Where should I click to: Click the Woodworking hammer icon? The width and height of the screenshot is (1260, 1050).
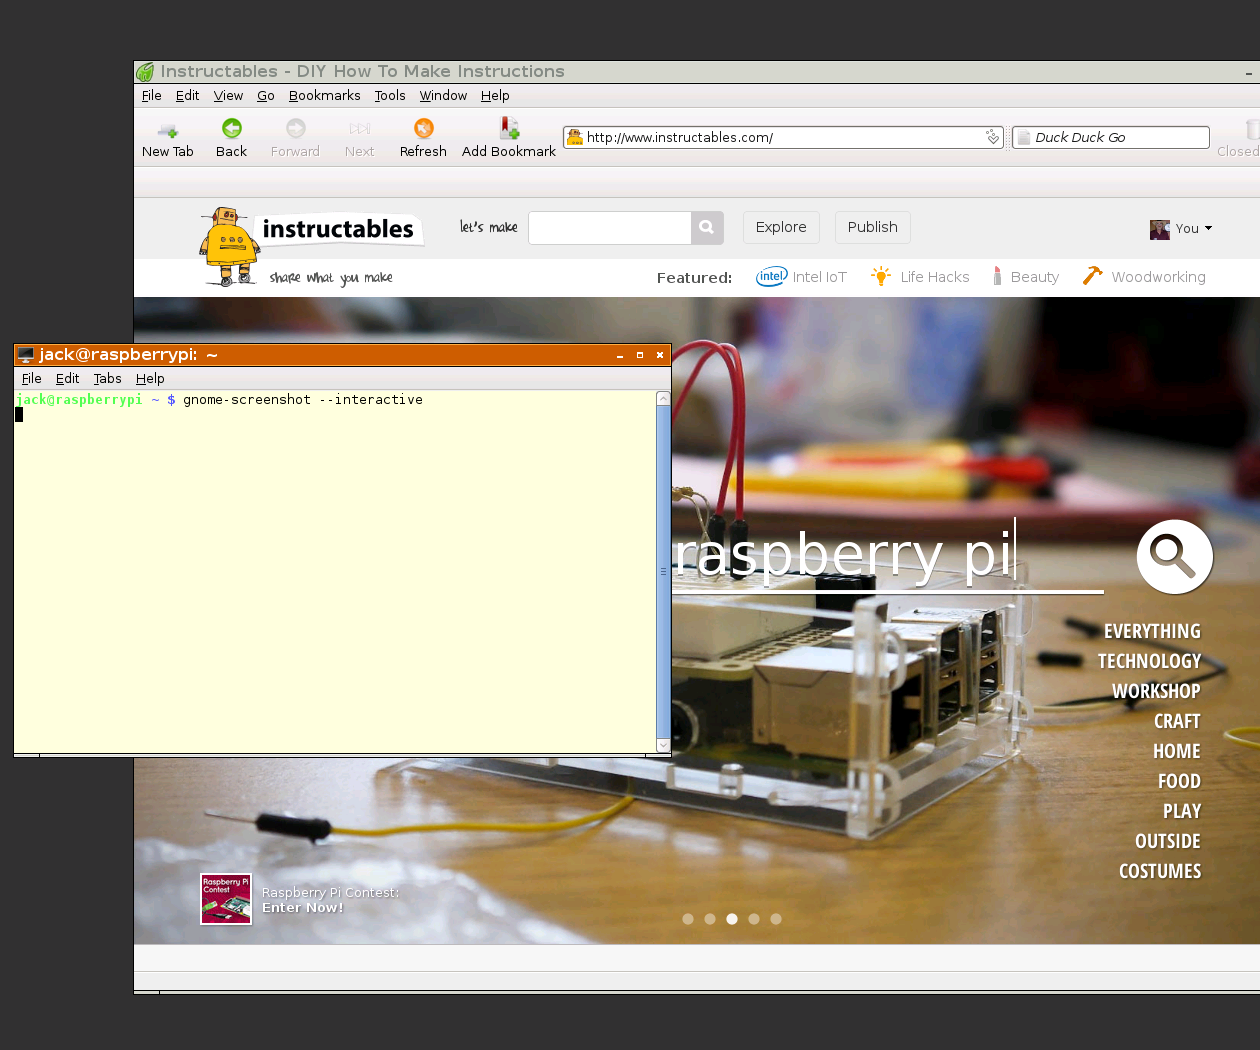point(1092,276)
